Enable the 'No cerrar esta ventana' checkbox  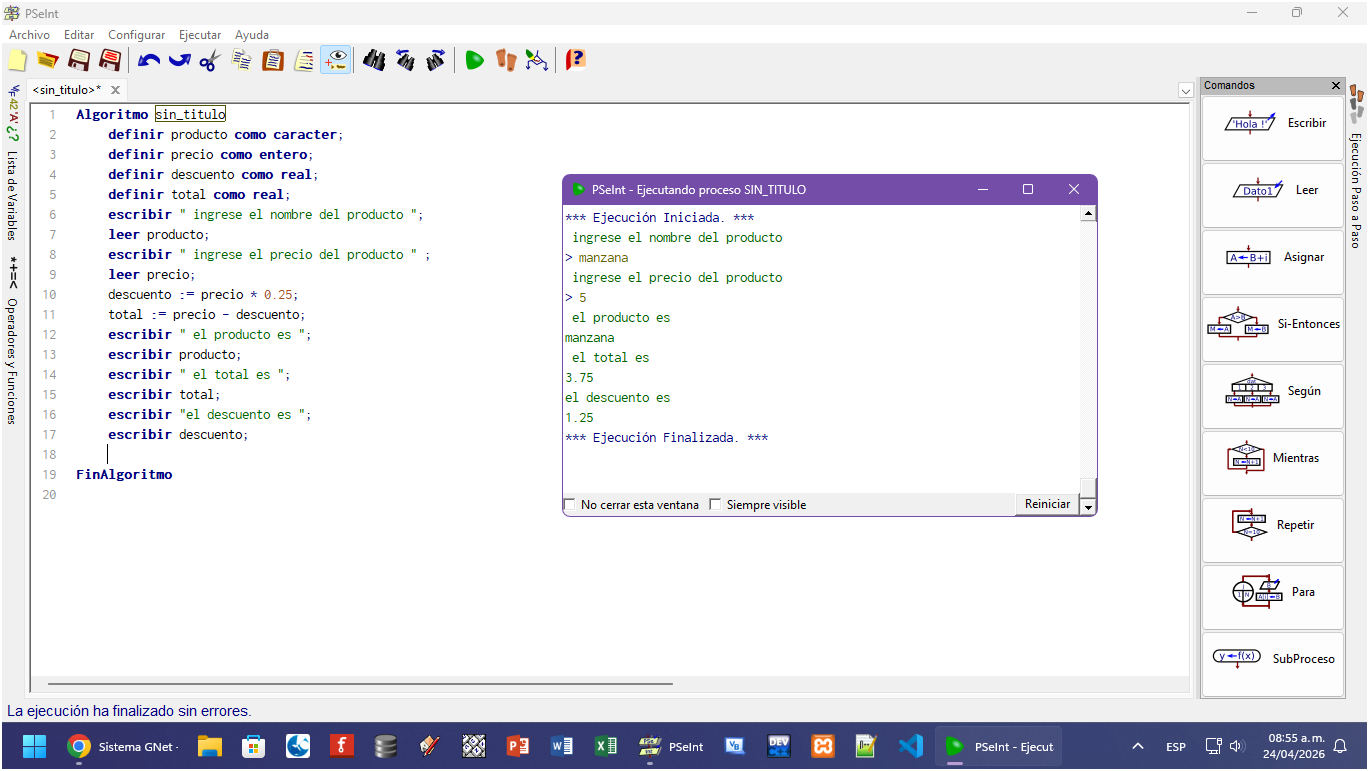tap(570, 505)
